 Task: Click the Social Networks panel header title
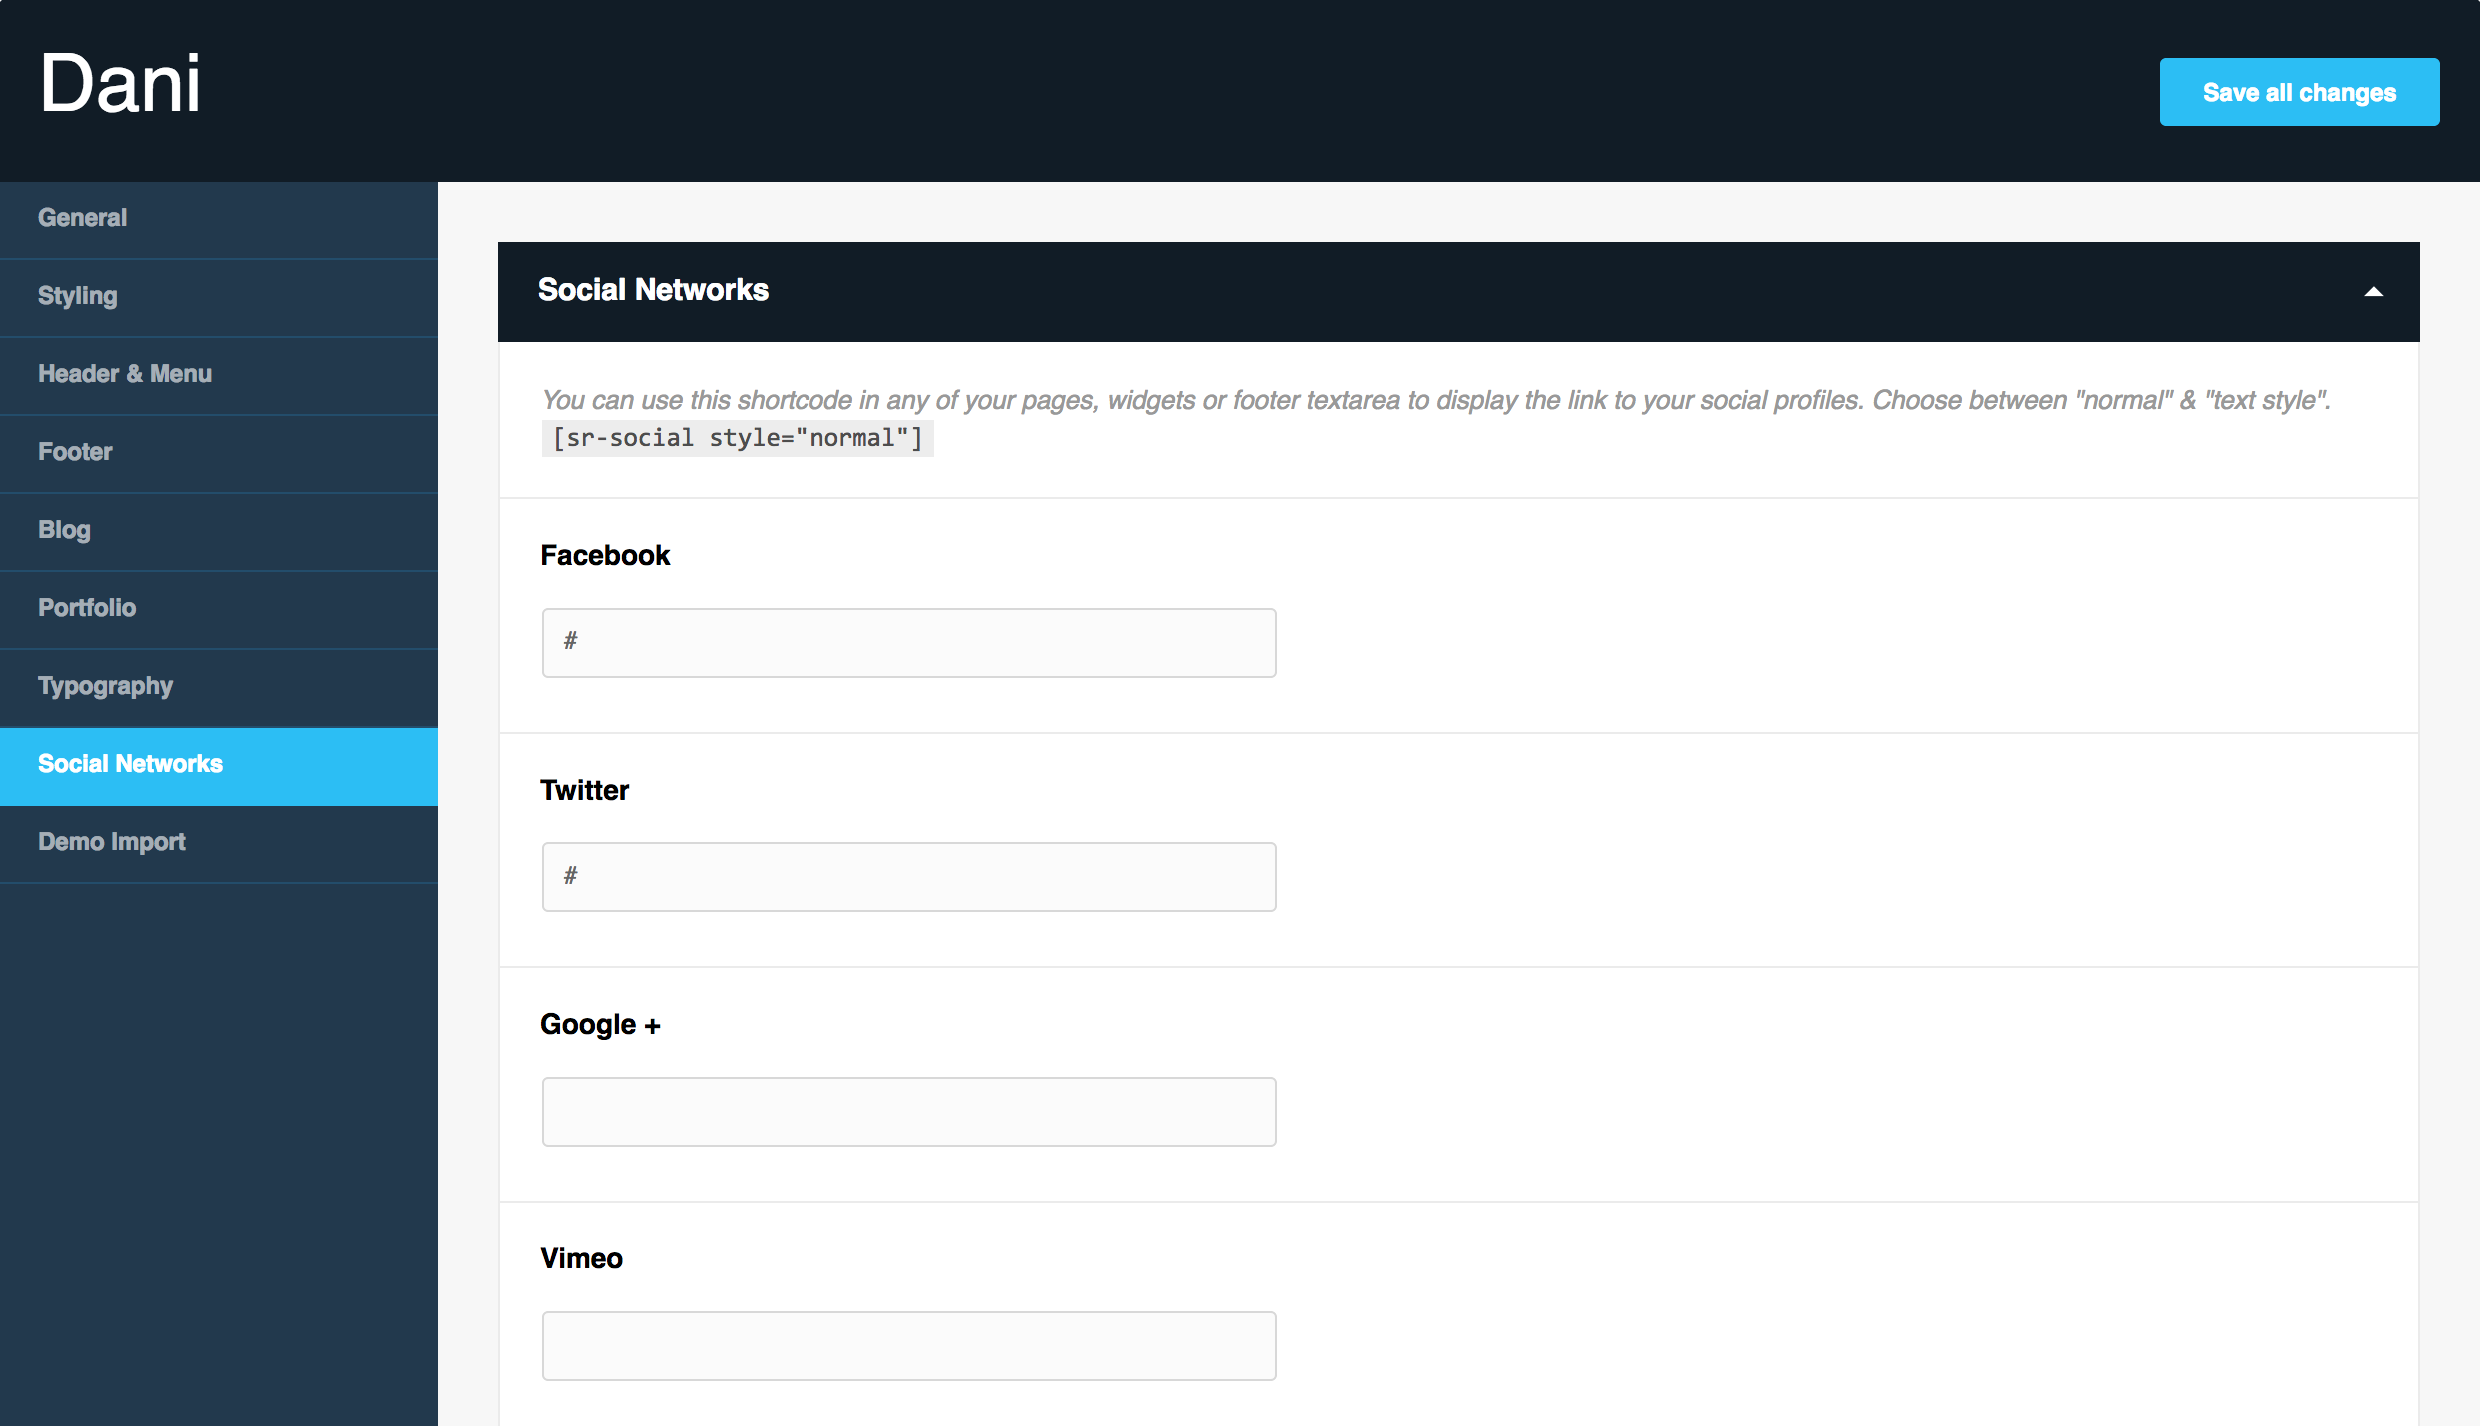[x=653, y=290]
